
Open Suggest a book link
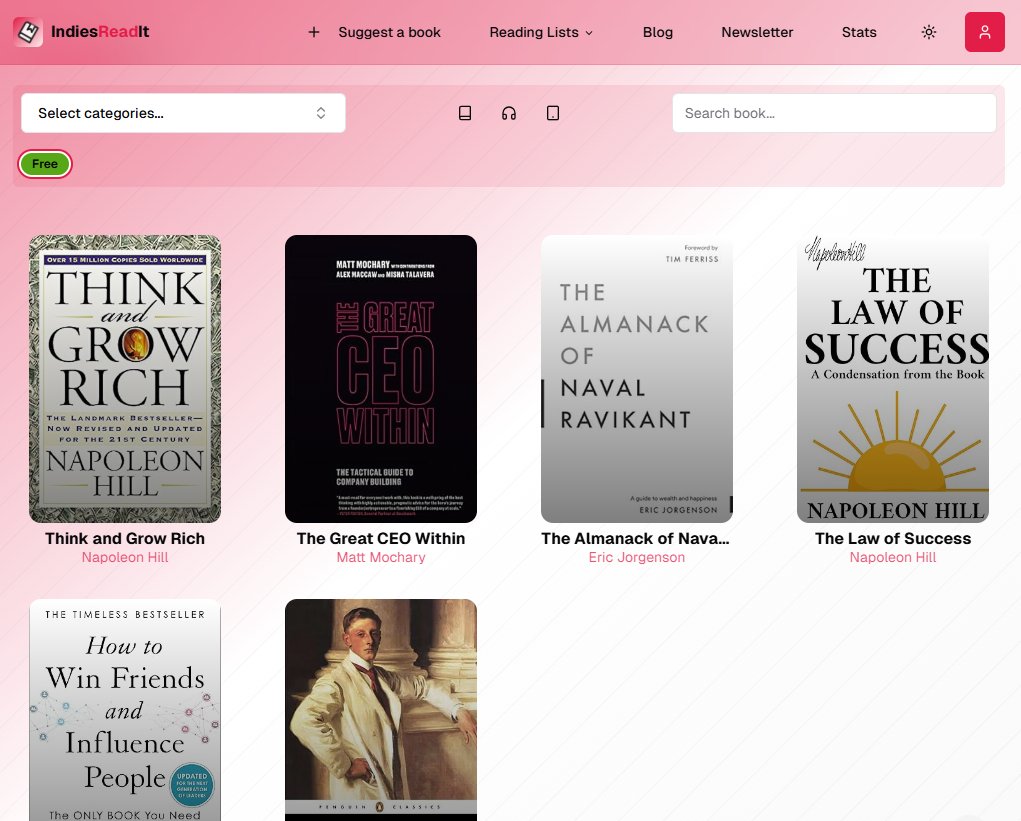coord(389,32)
